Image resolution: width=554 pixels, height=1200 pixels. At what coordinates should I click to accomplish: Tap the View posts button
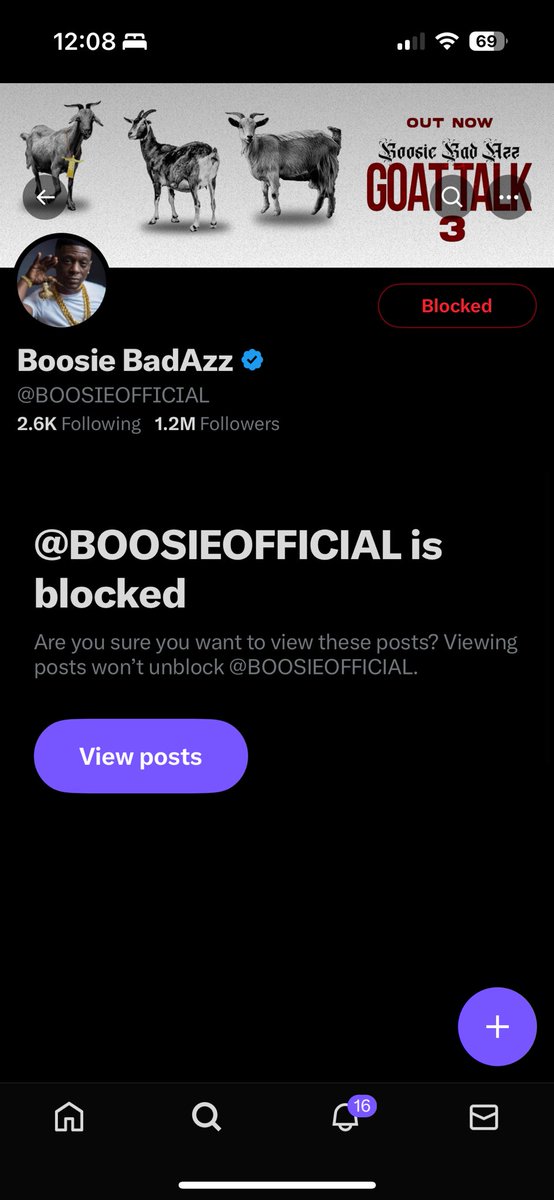click(x=141, y=757)
